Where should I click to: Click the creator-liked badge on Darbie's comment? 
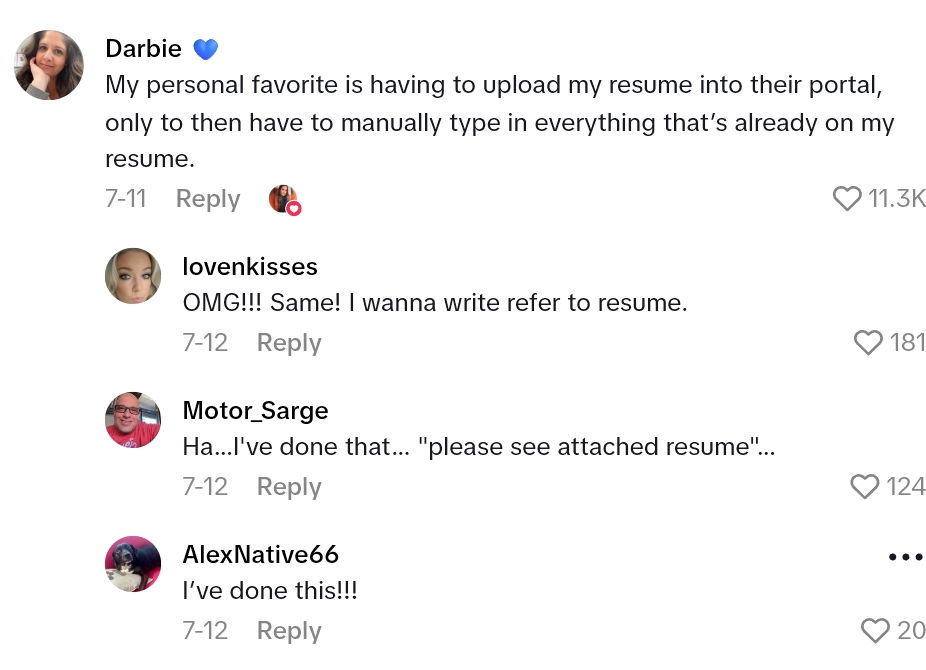(x=284, y=199)
